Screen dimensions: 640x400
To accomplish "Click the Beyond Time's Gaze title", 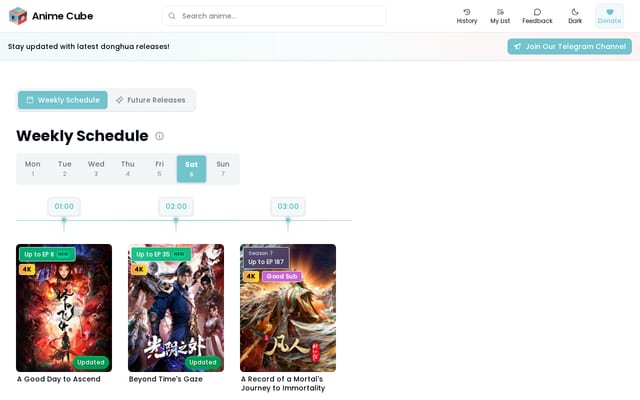I will tap(166, 379).
